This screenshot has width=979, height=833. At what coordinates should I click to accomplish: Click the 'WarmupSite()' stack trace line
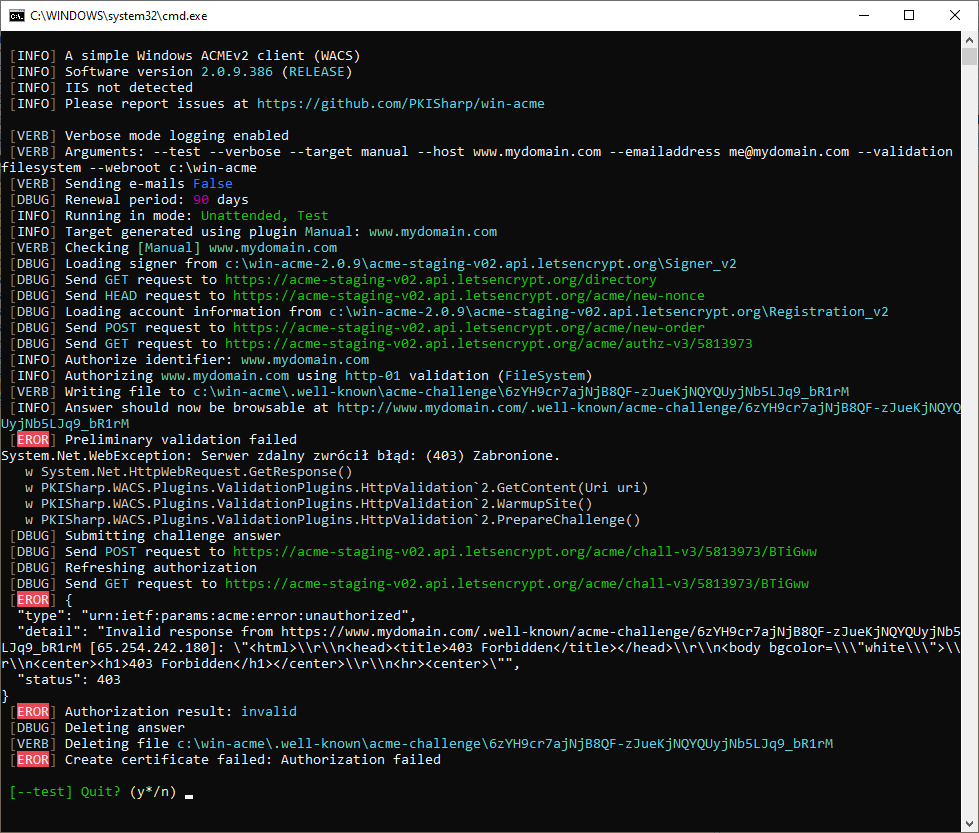(x=308, y=504)
